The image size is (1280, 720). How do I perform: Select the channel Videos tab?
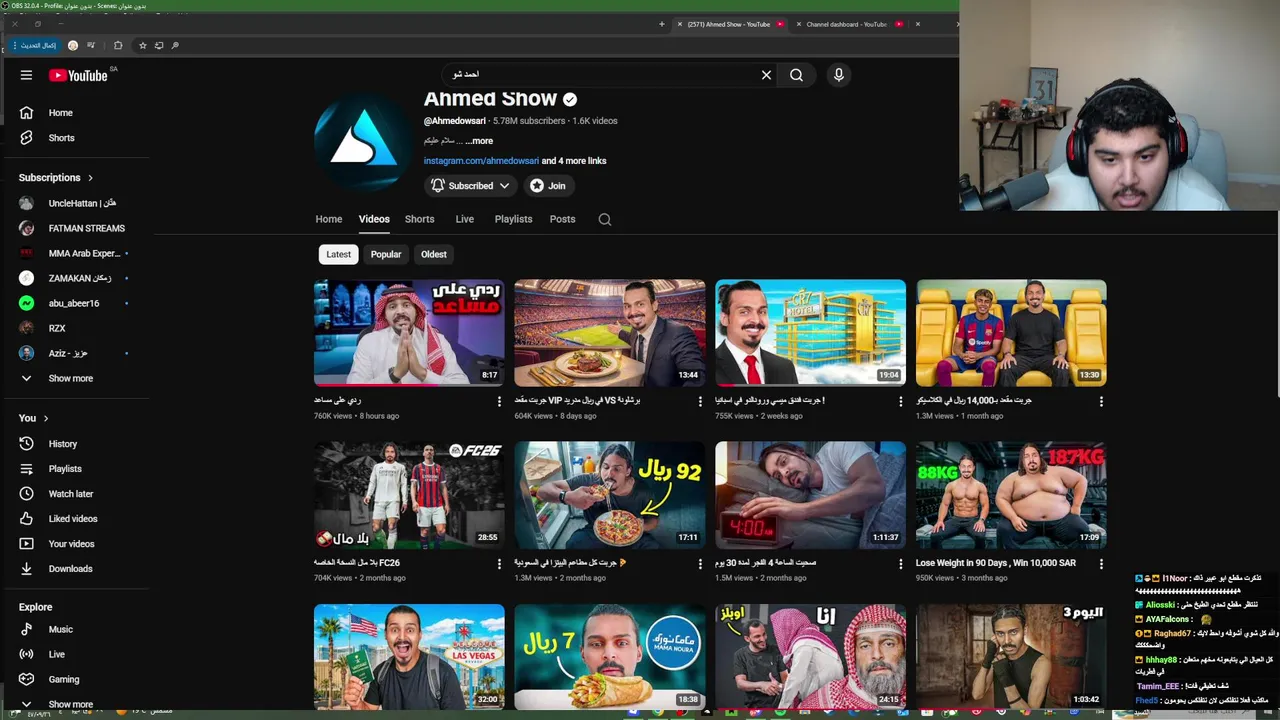(x=374, y=219)
